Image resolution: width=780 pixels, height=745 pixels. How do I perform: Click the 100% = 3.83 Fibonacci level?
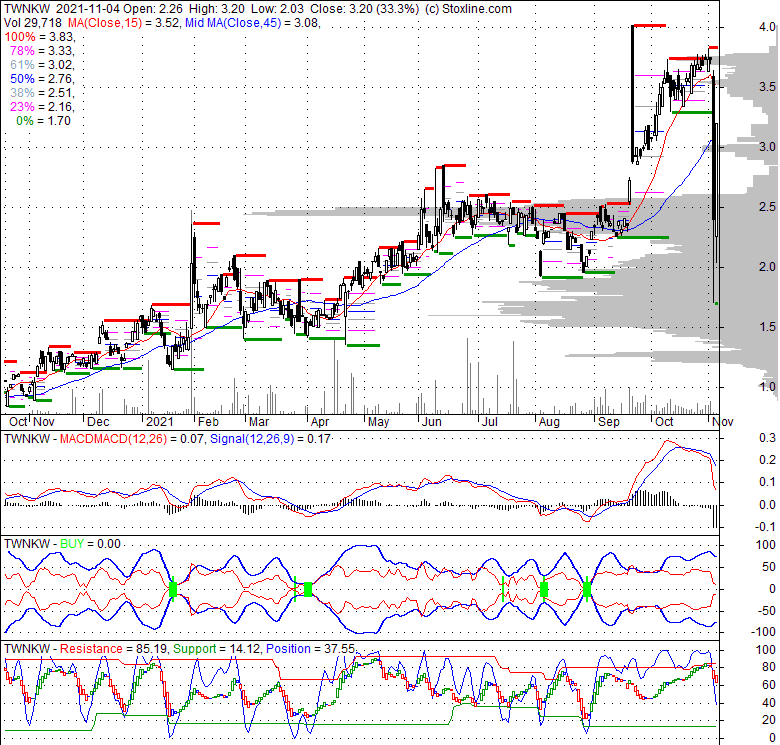(40, 37)
